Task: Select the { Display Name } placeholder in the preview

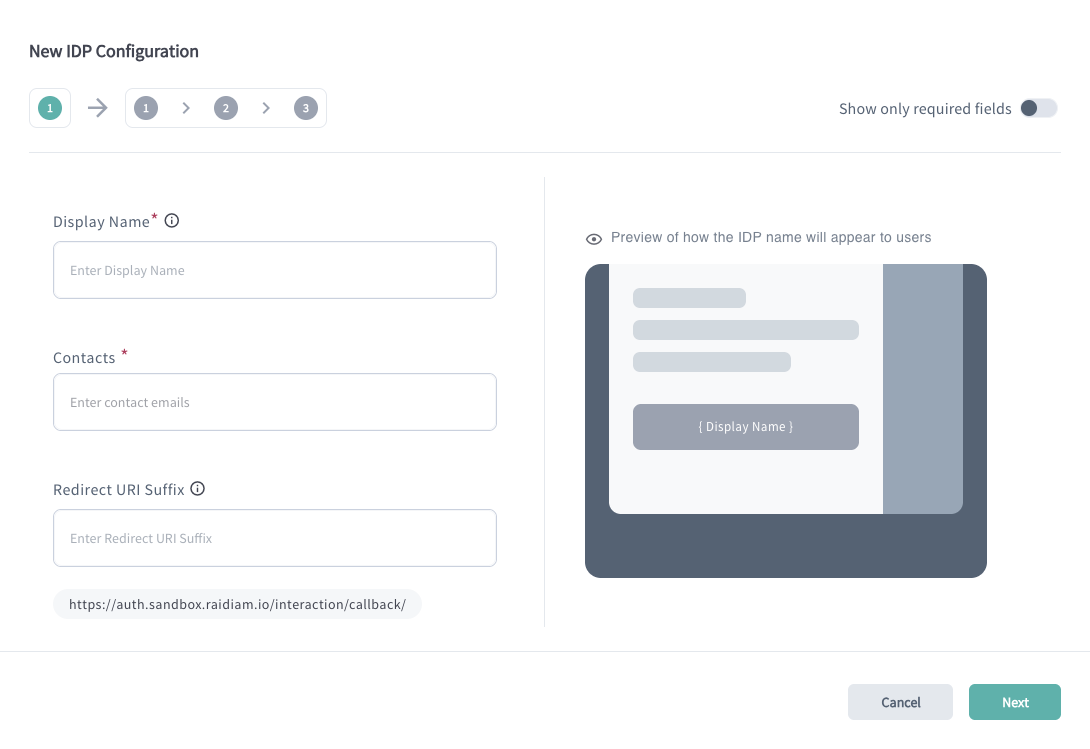Action: (x=745, y=427)
